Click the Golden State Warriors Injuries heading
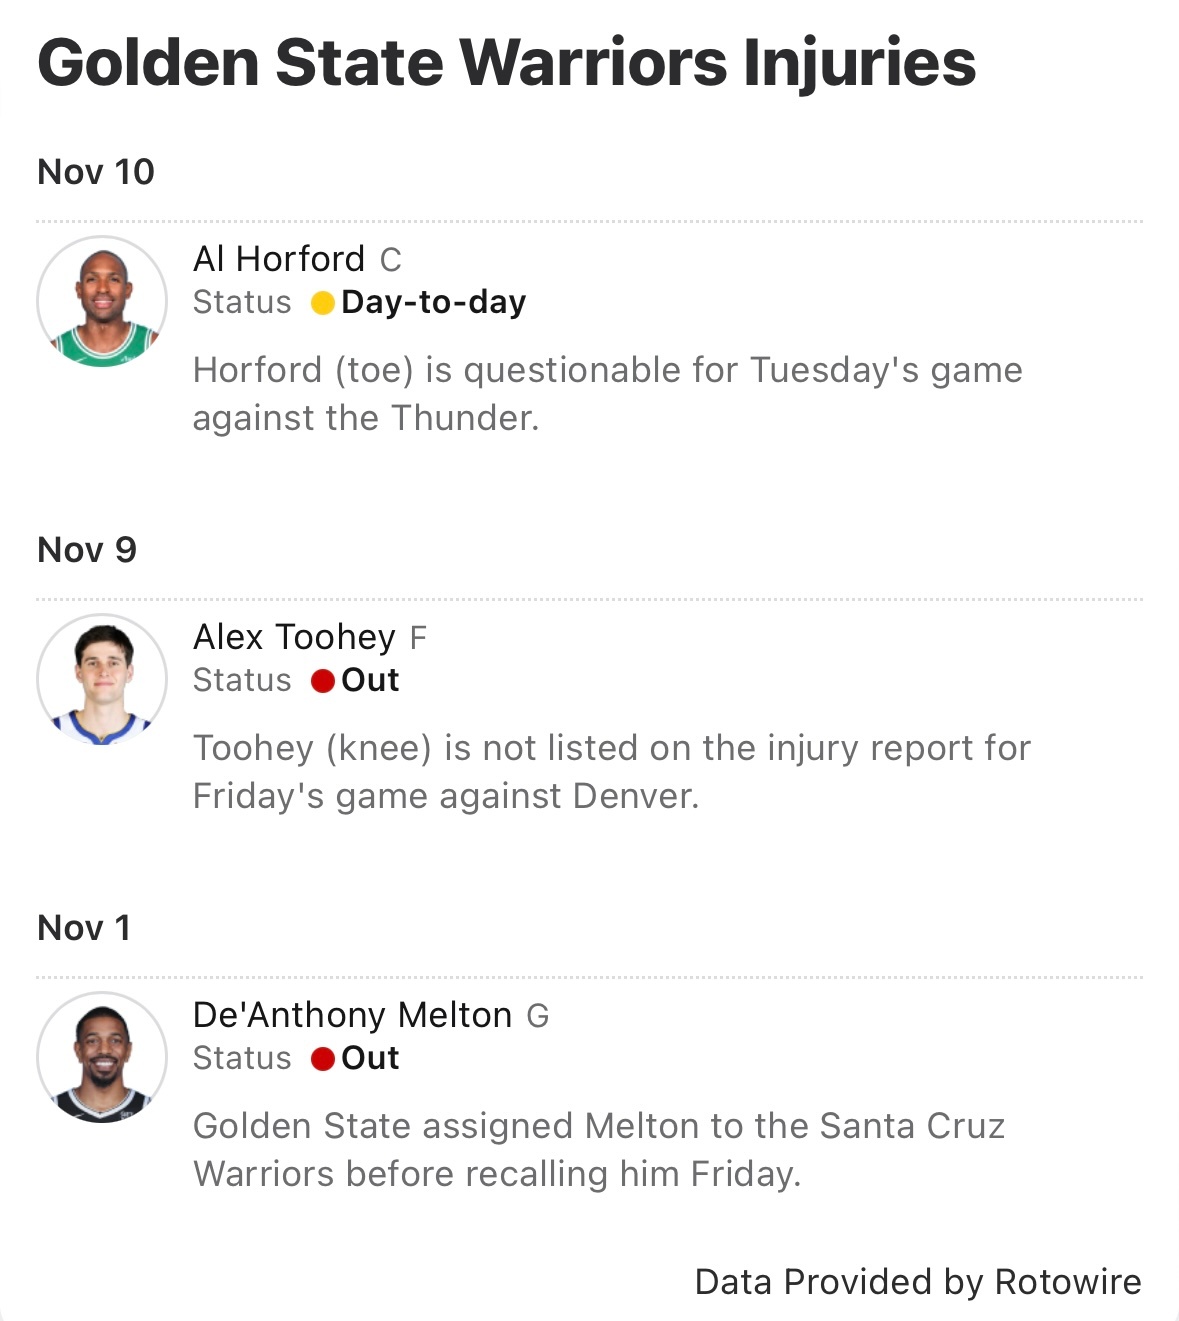 coord(506,62)
